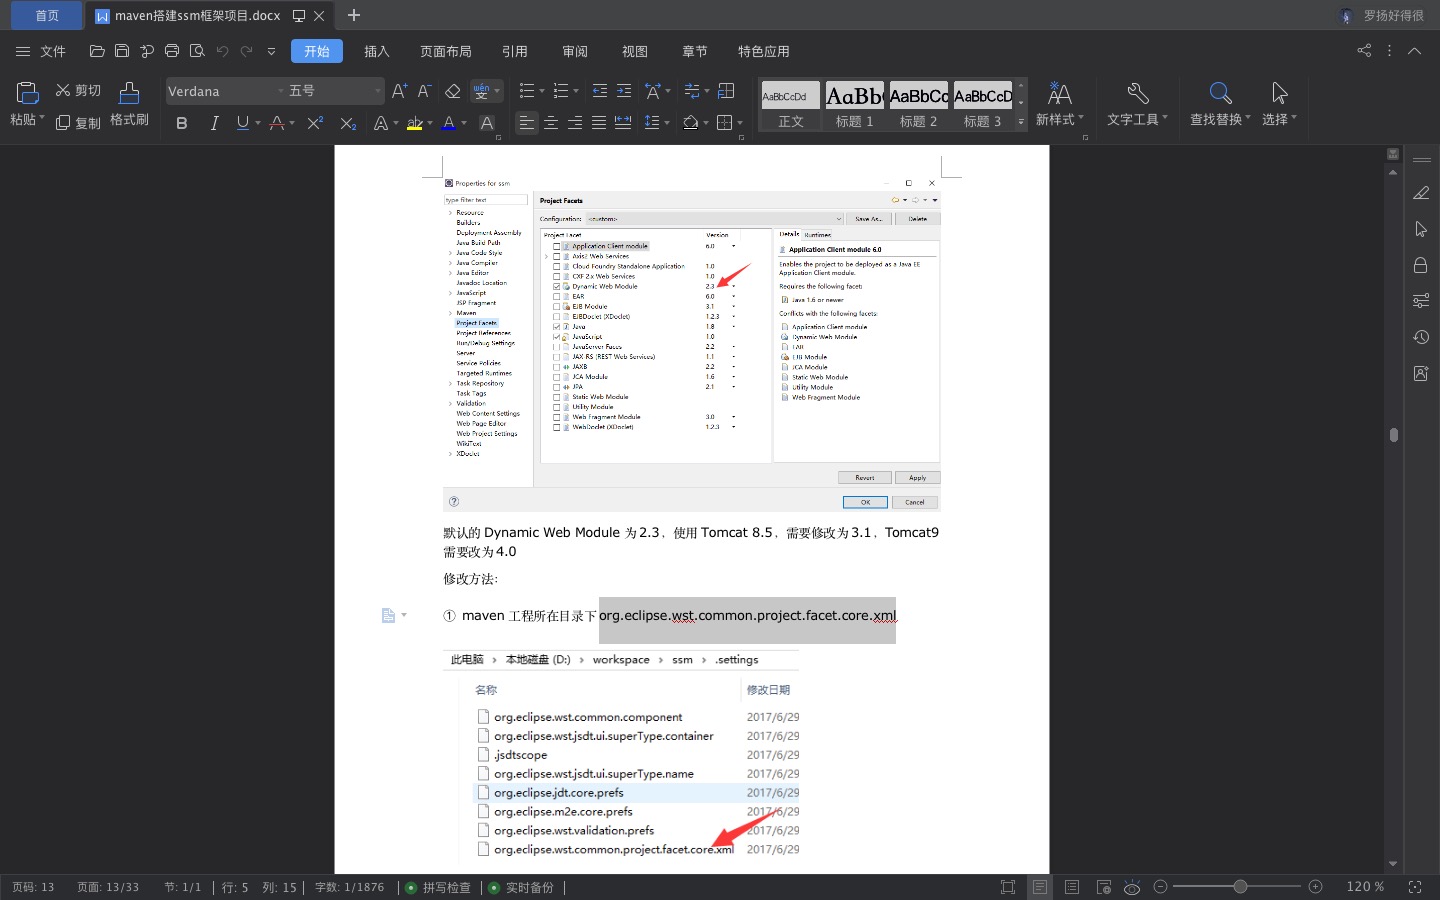Click the Print Preview icon

[x=197, y=51]
